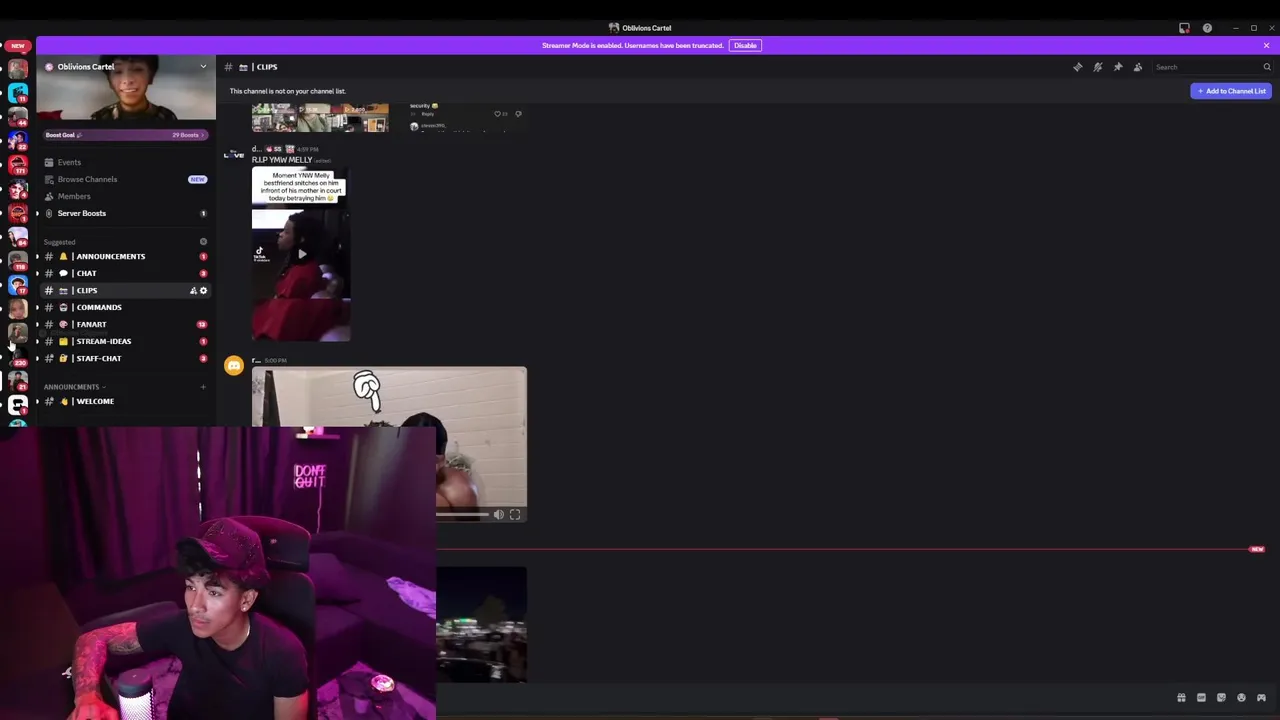Viewport: 1280px width, 720px height.
Task: Open Oblivions Cartel server dropdown
Action: pos(203,67)
